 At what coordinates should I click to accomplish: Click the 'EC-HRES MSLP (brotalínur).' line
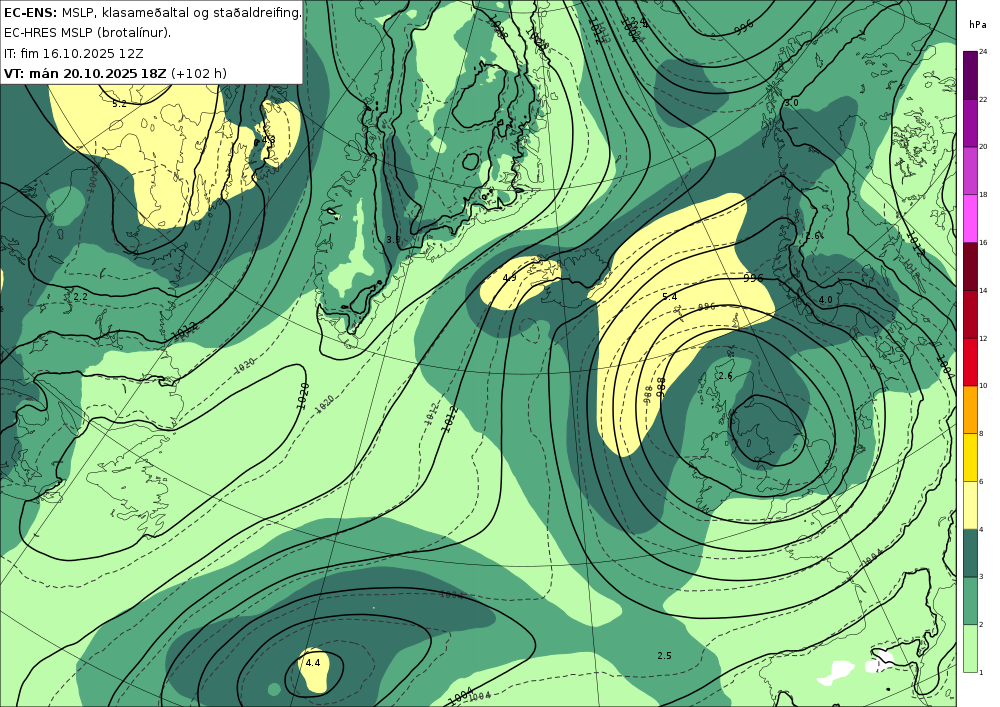tap(87, 33)
